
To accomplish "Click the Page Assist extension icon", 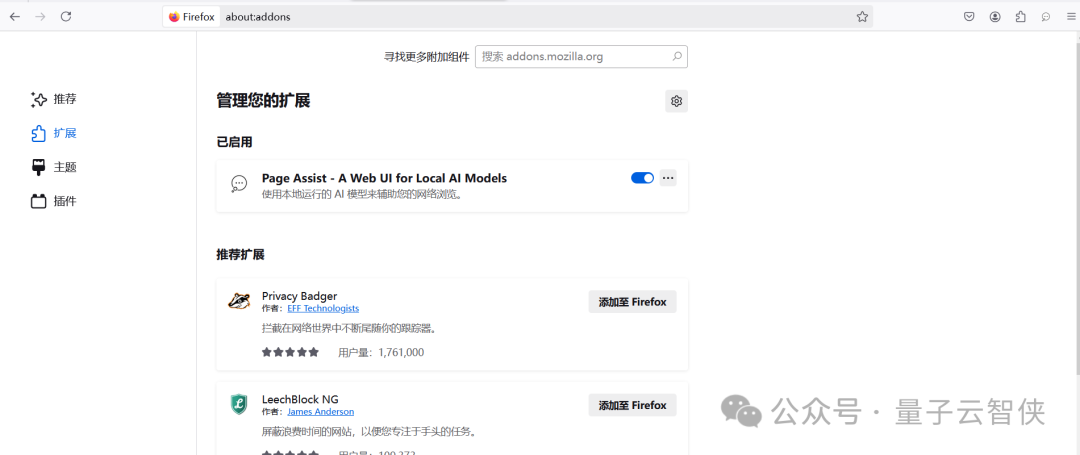I will point(238,183).
